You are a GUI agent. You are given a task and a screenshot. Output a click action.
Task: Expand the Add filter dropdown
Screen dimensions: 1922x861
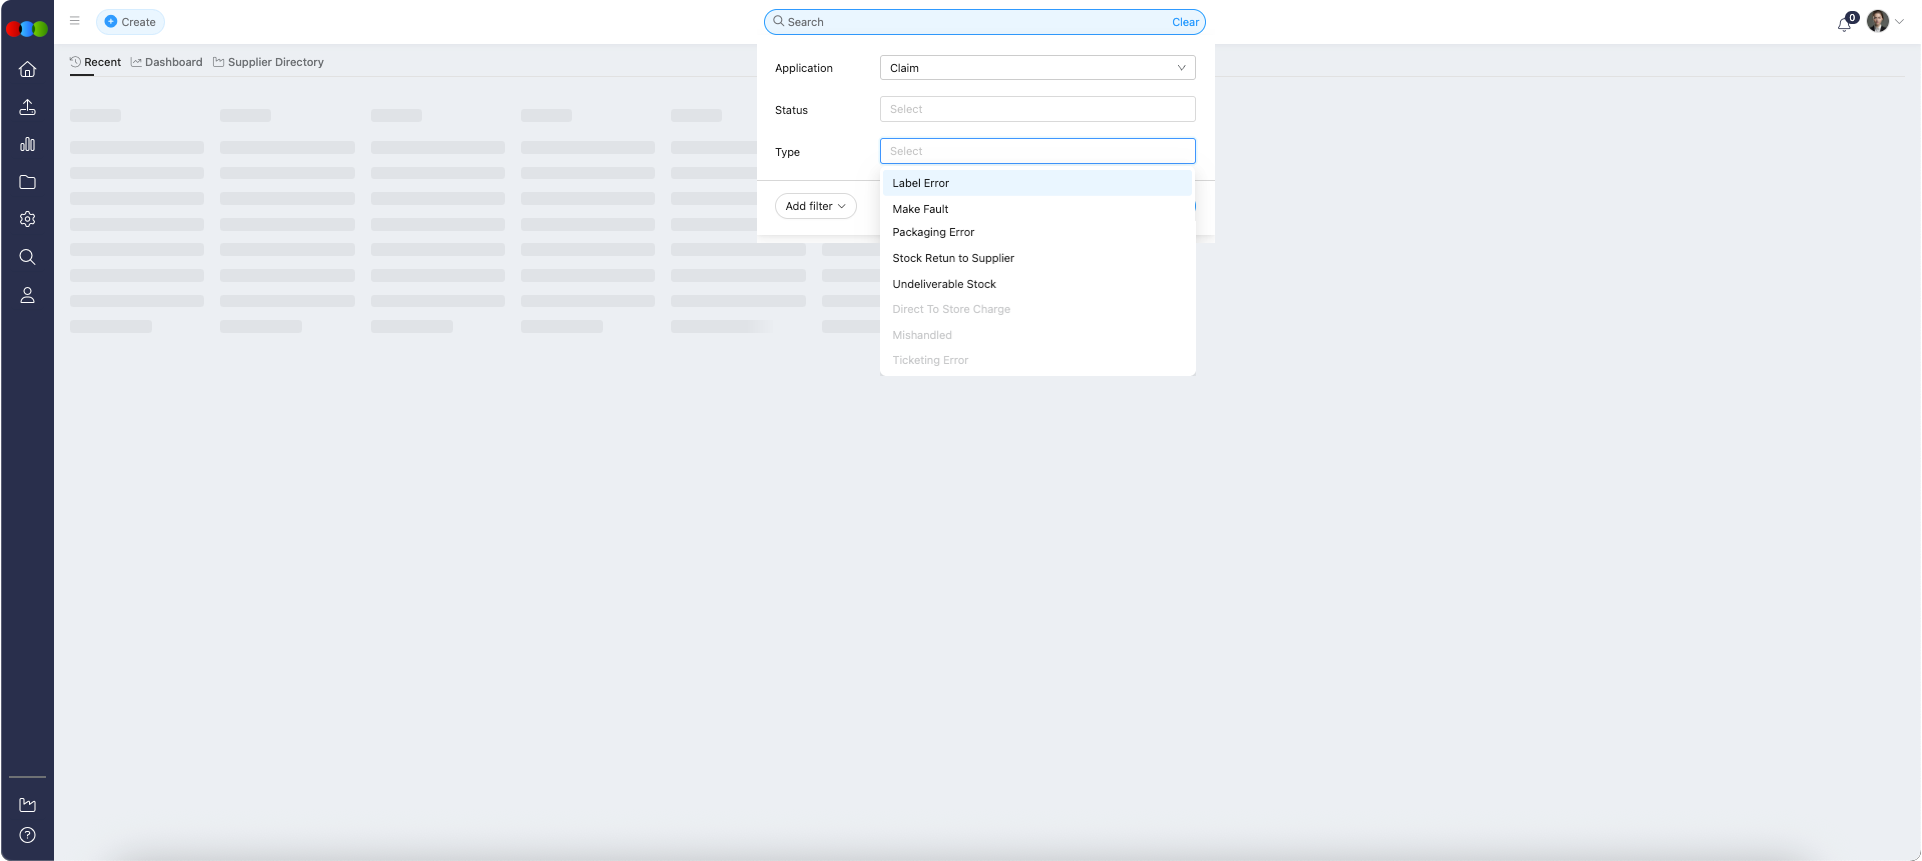(815, 206)
